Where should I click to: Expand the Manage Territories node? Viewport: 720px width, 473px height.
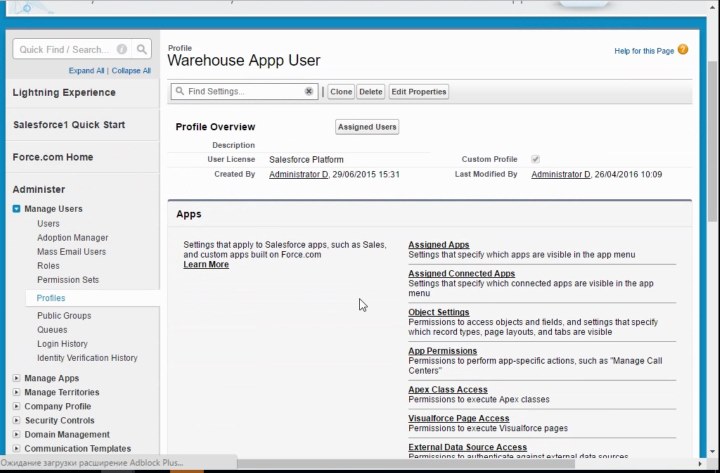click(x=17, y=392)
